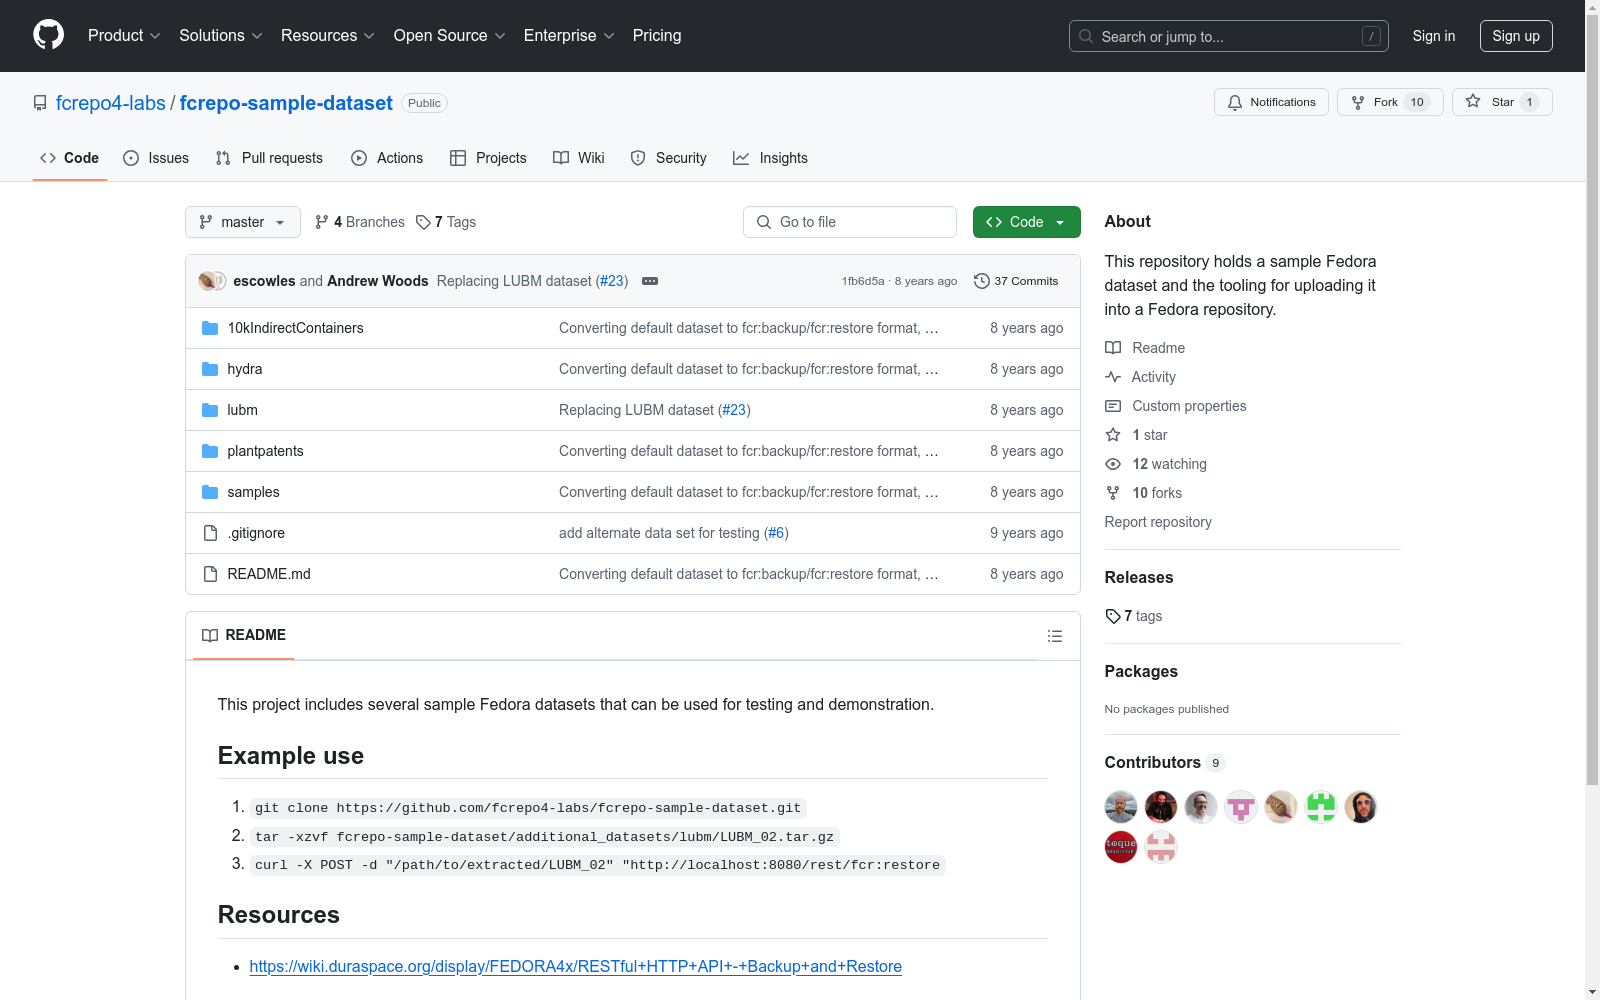Open the 7 Tags link next to Branches

click(446, 222)
